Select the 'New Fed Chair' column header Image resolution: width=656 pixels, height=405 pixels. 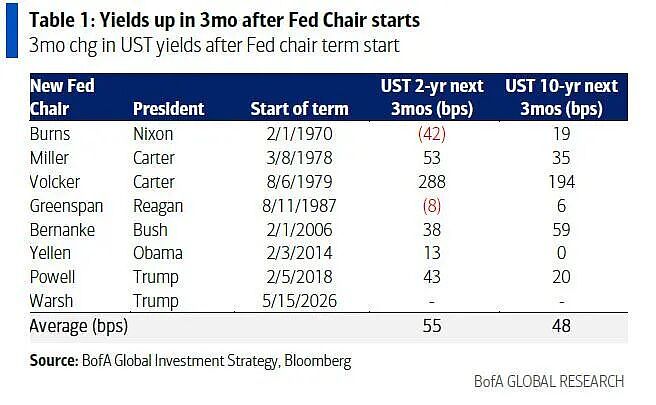(62, 97)
